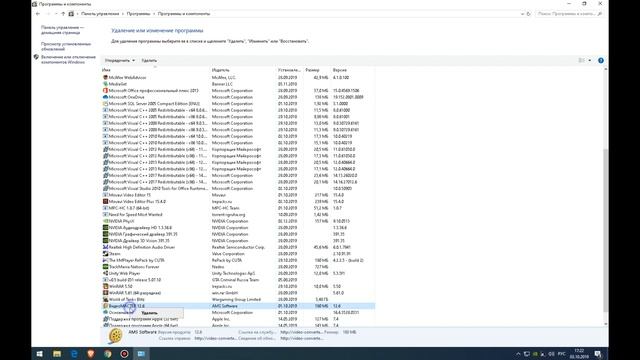The height and width of the screenshot is (360, 640).
Task: Open the Упорядочить dropdown
Action: tap(120, 60)
